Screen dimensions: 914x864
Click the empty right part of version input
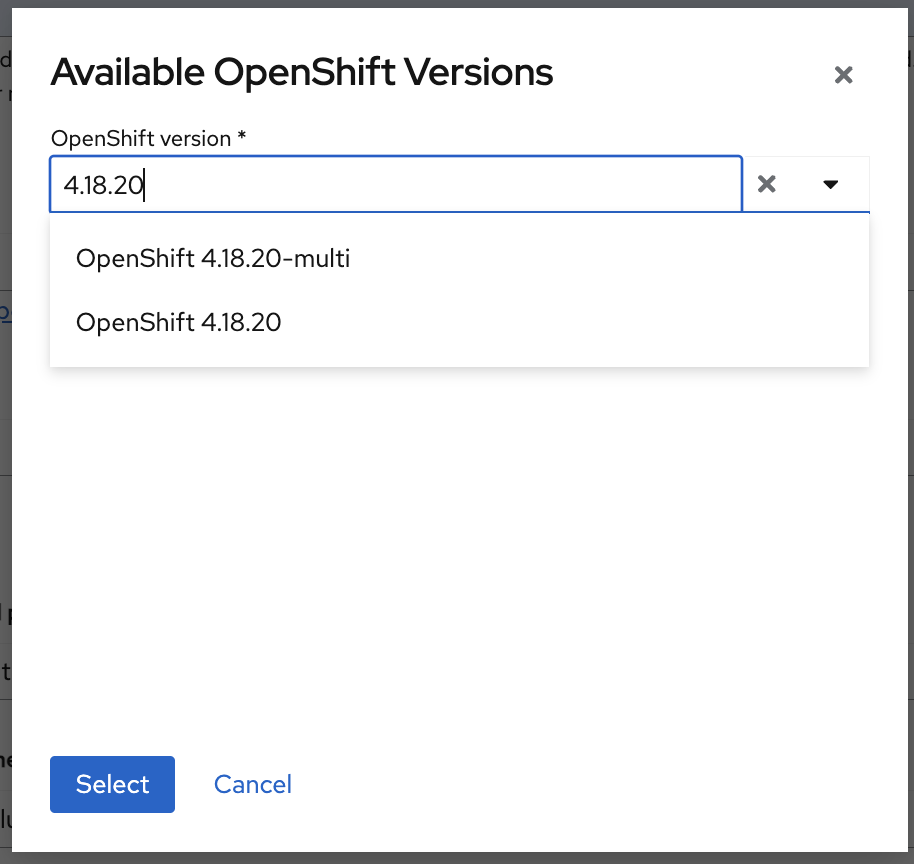click(x=600, y=184)
